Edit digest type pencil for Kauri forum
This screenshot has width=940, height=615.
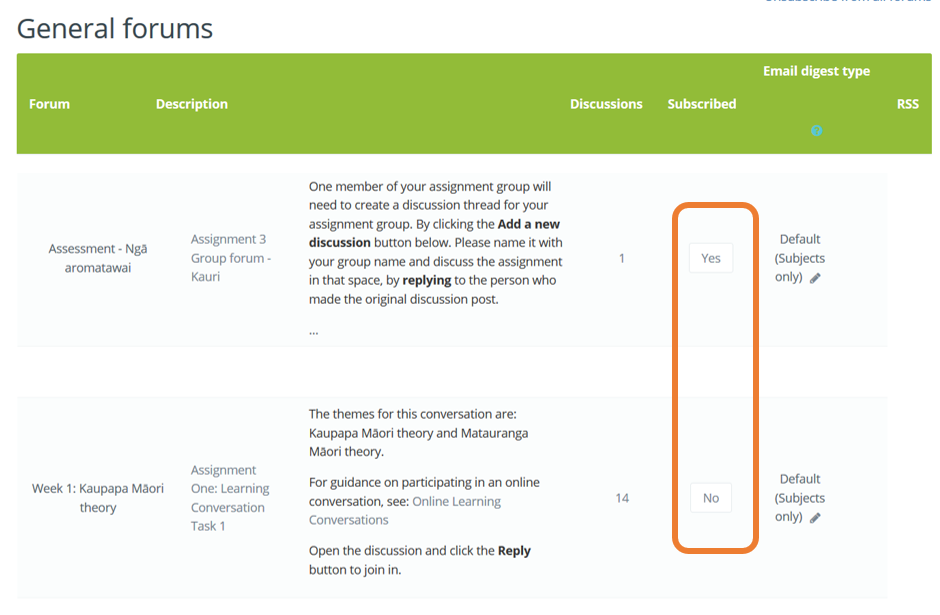[815, 278]
